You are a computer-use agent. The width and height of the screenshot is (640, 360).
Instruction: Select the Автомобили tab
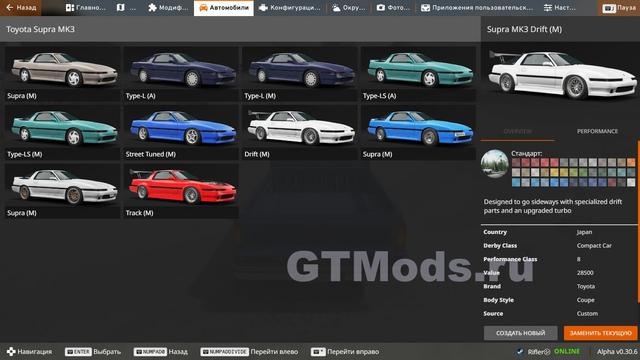(224, 8)
